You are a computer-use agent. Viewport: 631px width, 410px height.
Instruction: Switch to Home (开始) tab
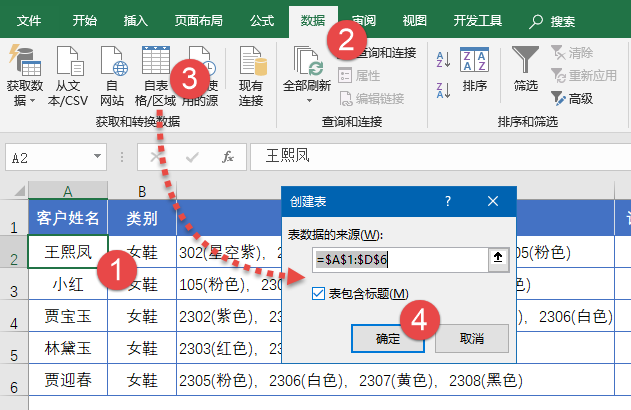(x=85, y=21)
